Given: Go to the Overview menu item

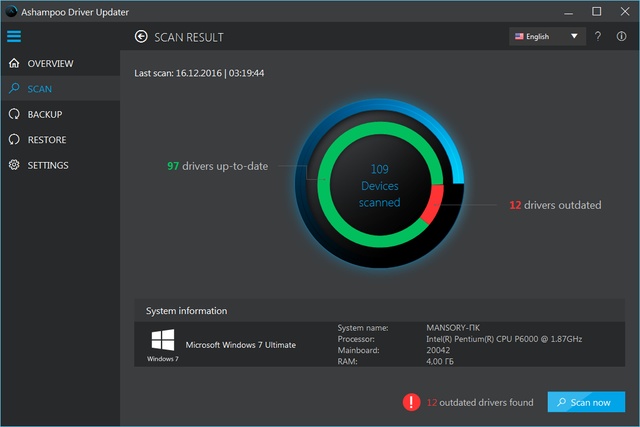Looking at the screenshot, I should (x=50, y=64).
